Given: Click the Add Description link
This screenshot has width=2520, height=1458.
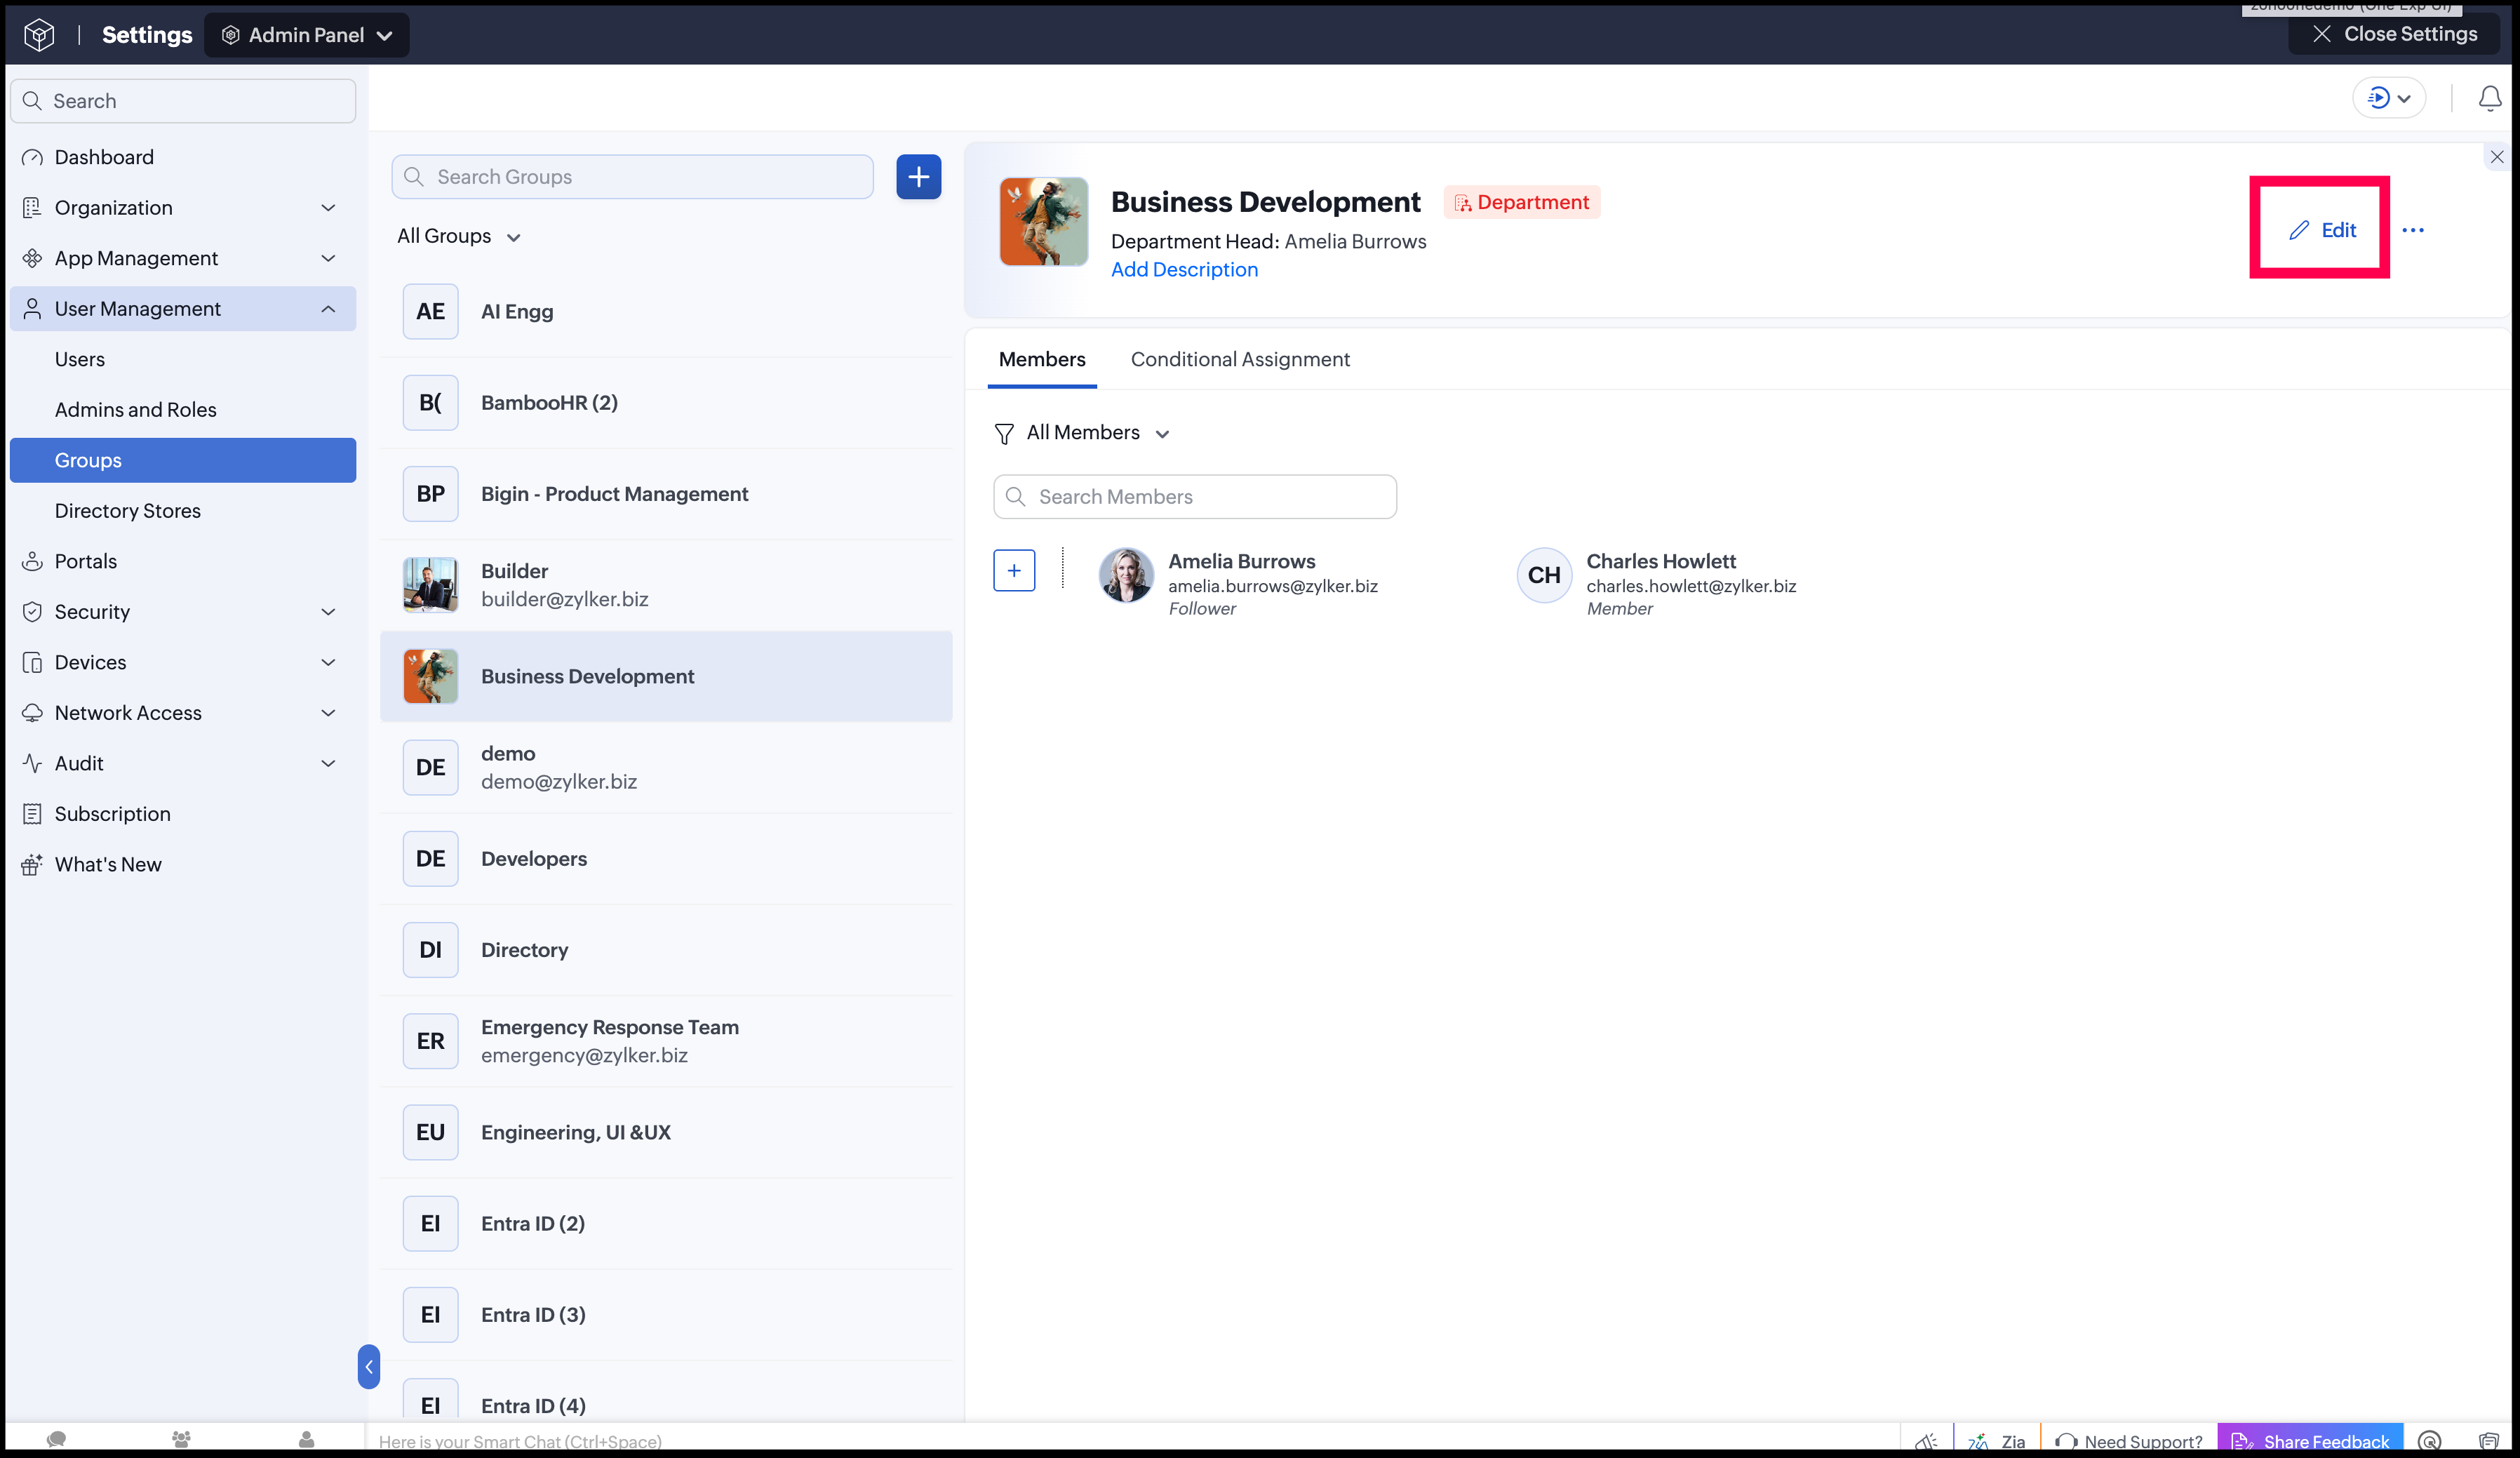Looking at the screenshot, I should tap(1184, 269).
